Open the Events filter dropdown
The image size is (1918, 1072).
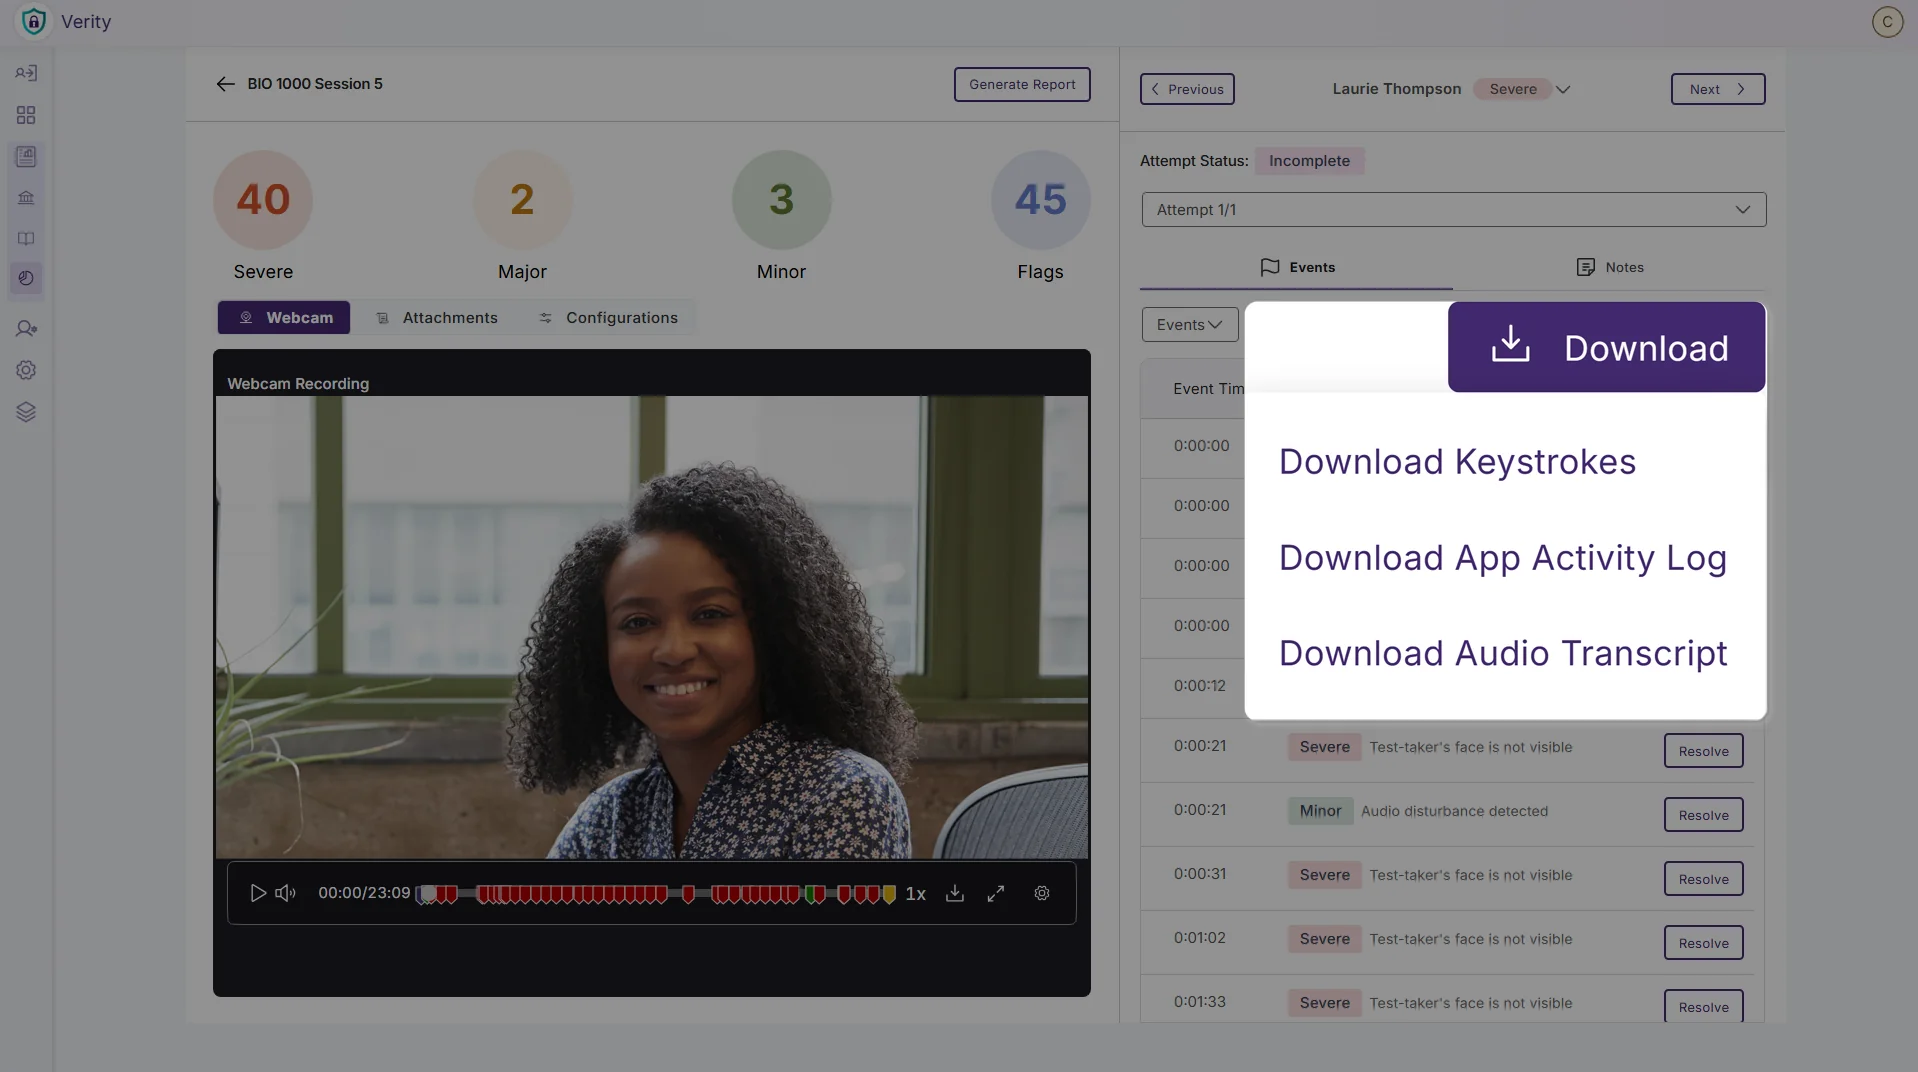pos(1189,325)
